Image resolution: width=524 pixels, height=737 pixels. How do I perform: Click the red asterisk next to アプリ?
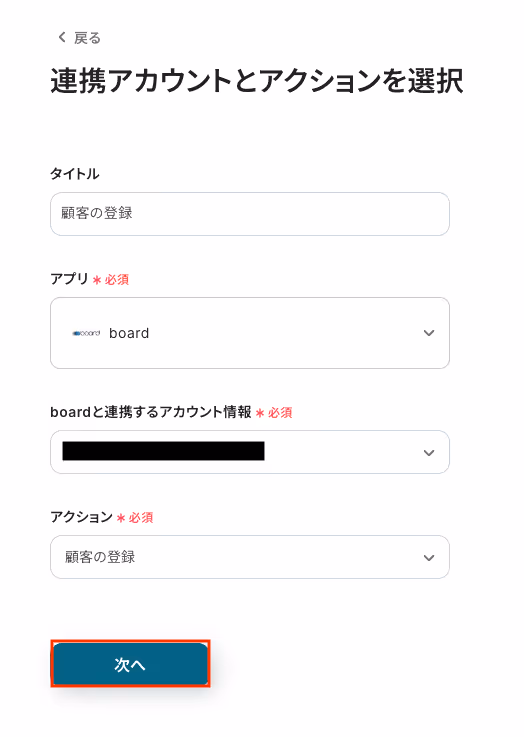(97, 280)
